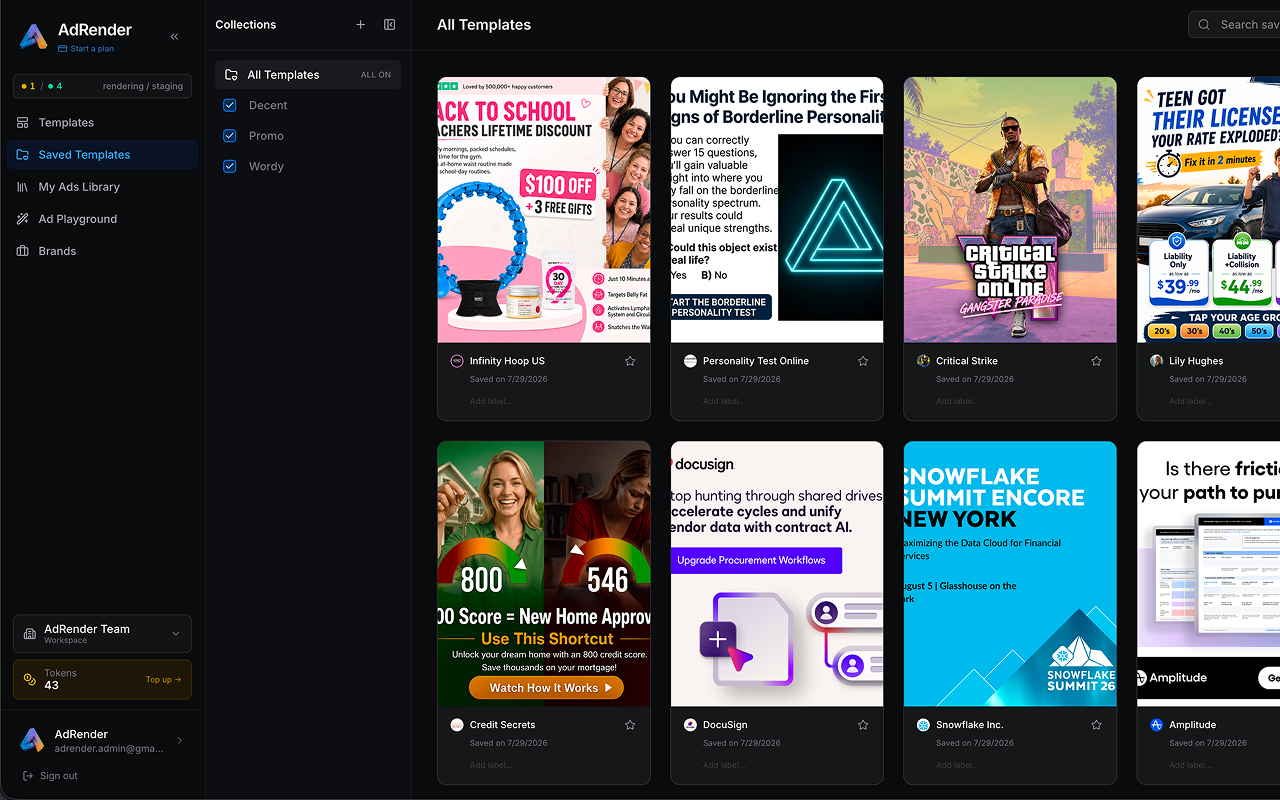Click the Sign out door icon
The width and height of the screenshot is (1280, 800).
point(27,776)
